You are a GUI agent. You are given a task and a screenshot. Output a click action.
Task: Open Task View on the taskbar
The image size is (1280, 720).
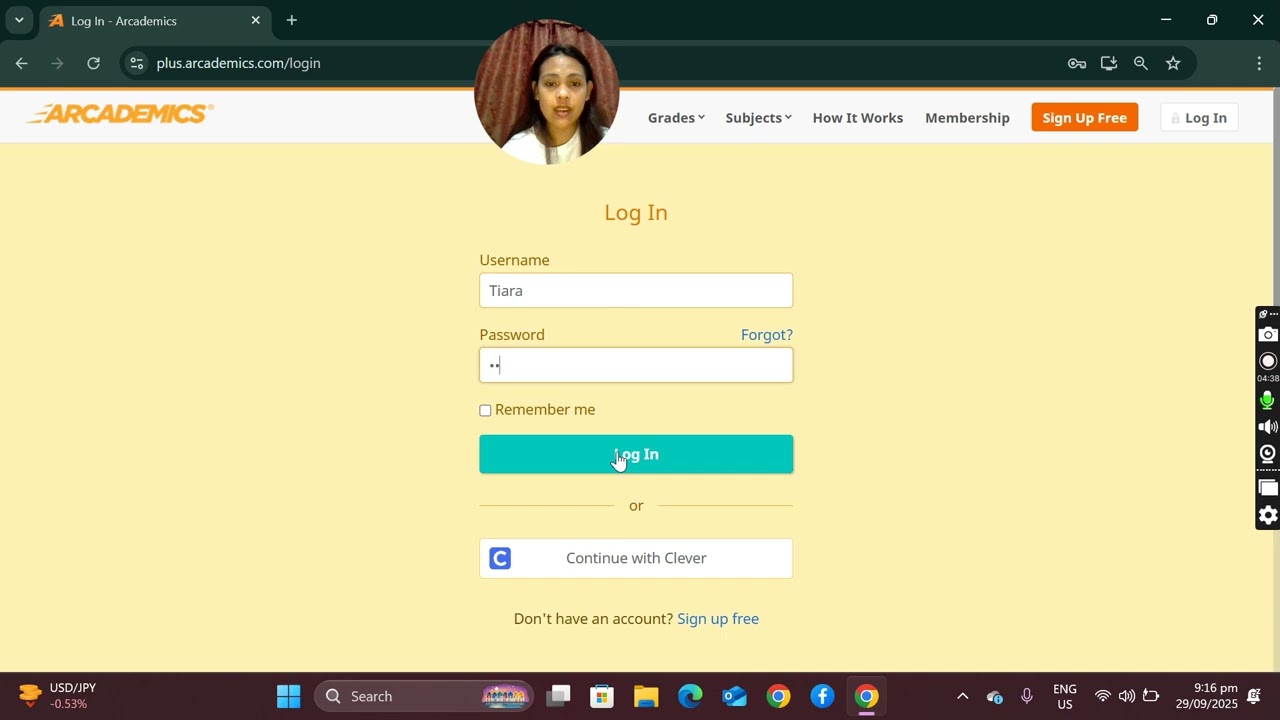[x=559, y=696]
